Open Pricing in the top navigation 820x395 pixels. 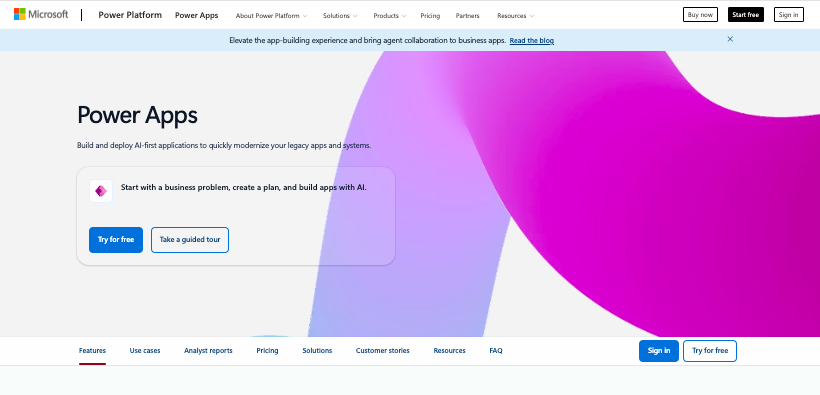pos(430,16)
